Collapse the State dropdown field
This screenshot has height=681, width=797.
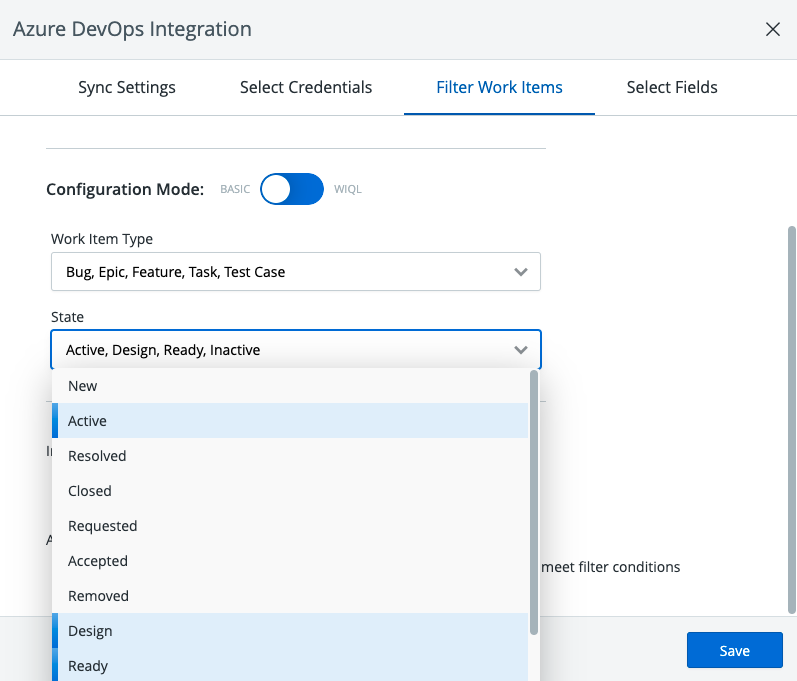(296, 350)
